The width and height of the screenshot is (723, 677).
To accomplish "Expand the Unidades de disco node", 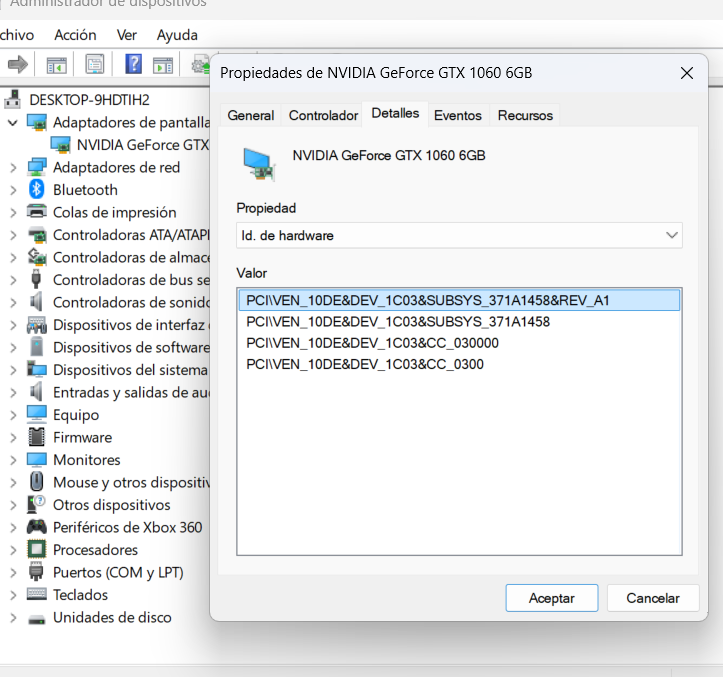I will (x=13, y=618).
